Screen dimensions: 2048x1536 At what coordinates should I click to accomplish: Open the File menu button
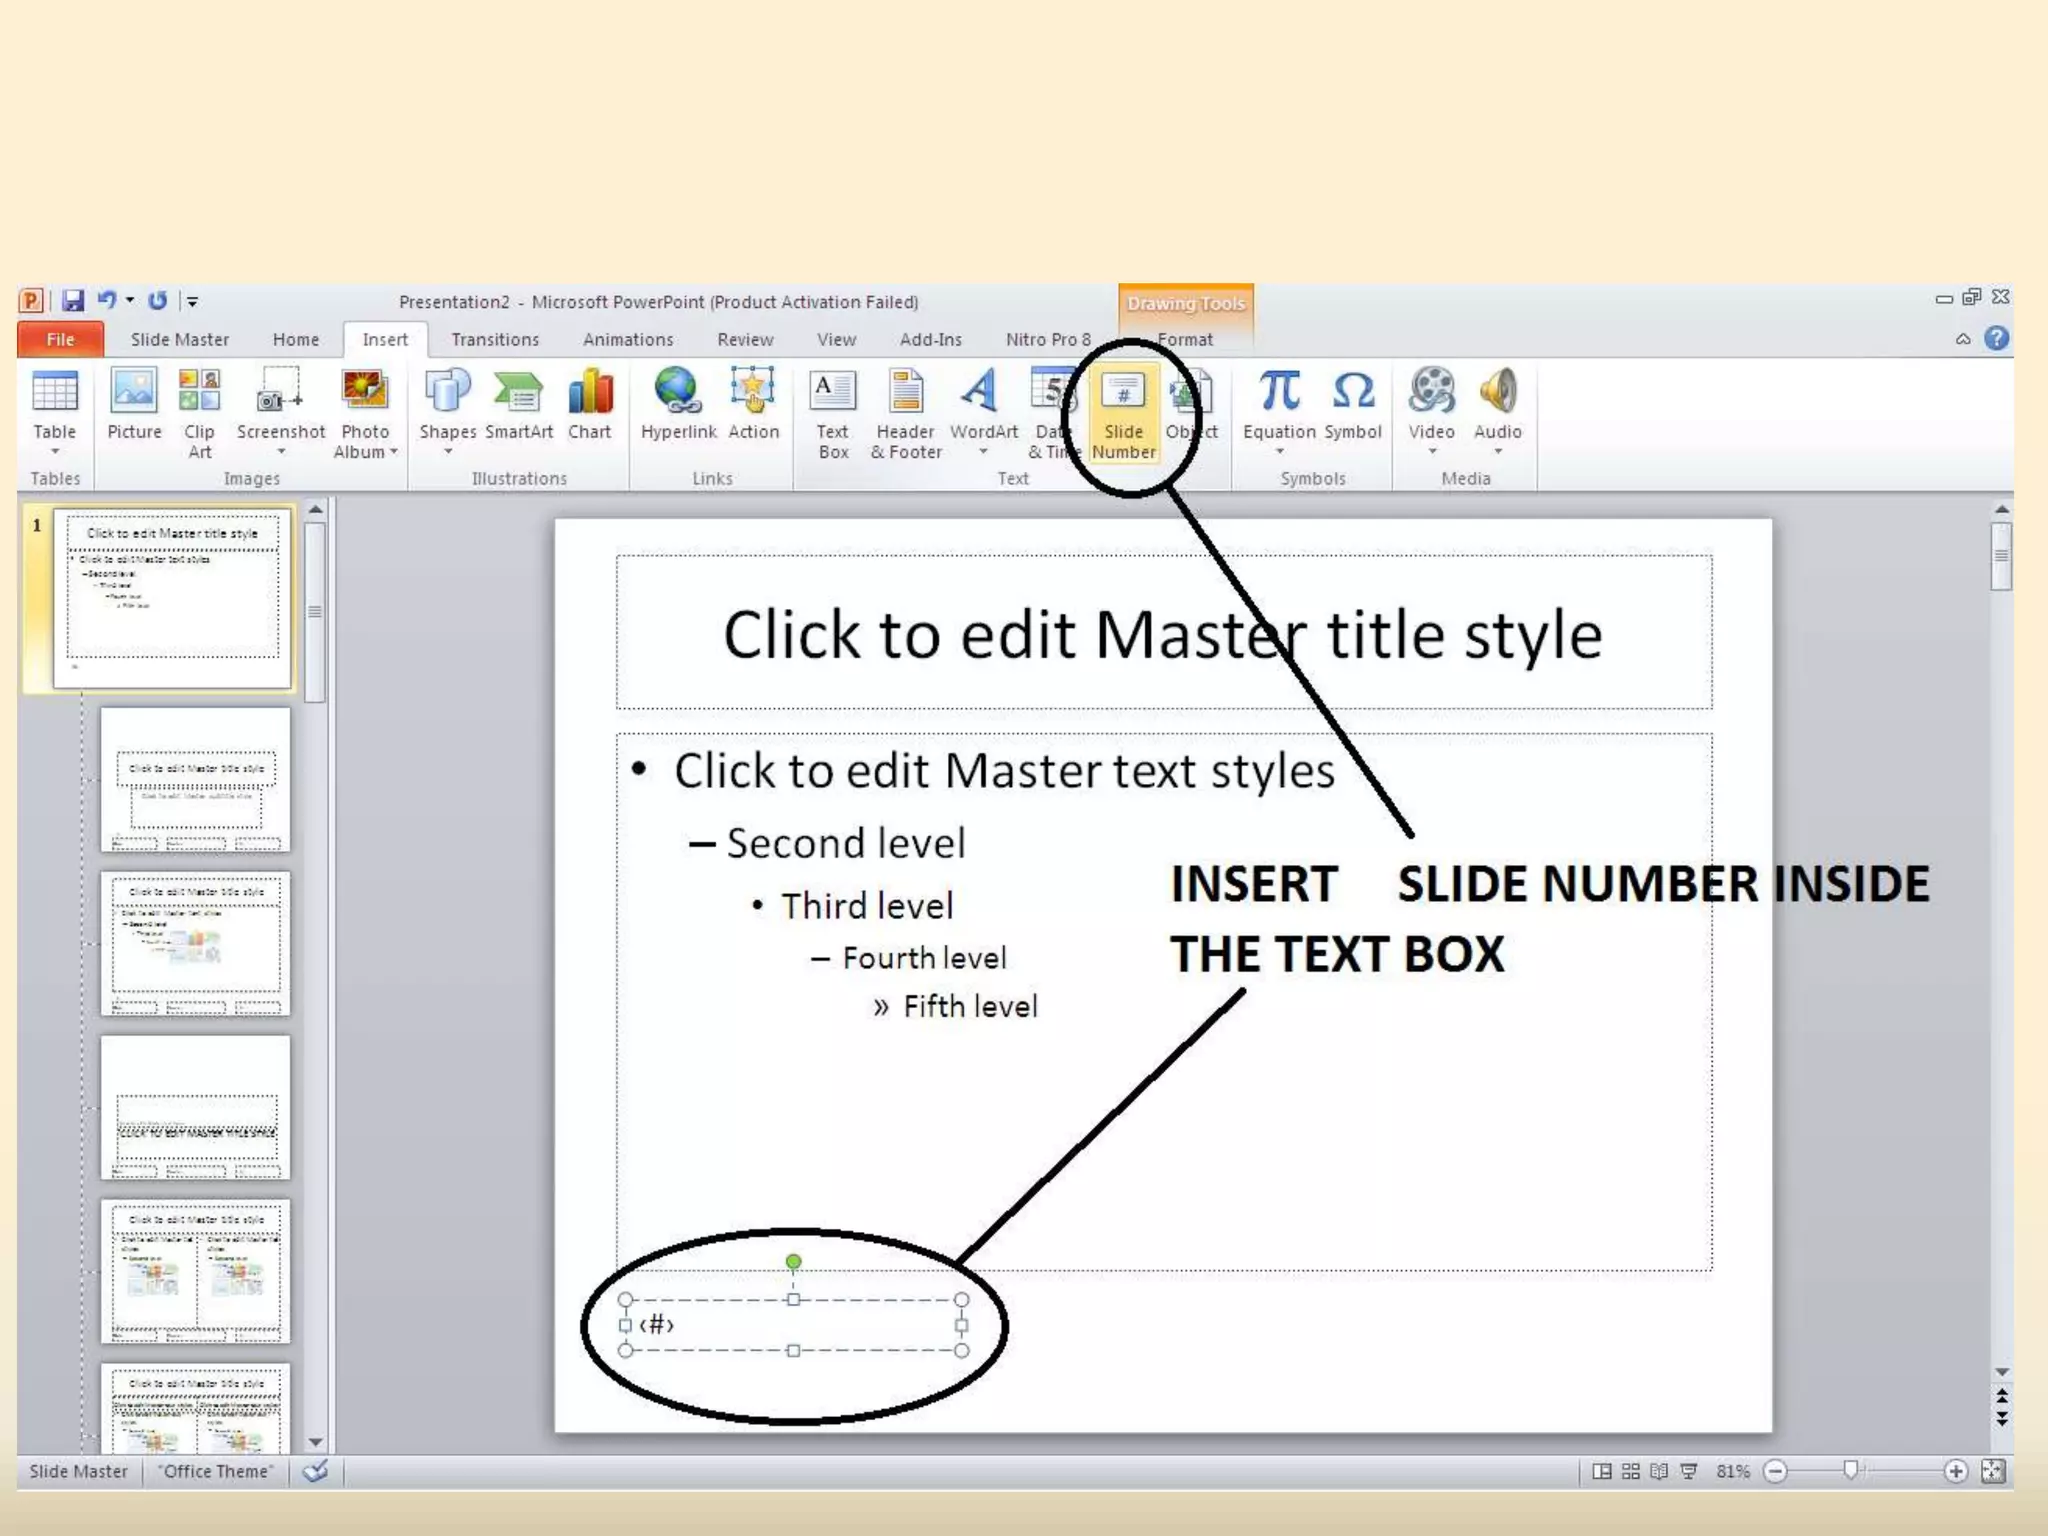pyautogui.click(x=60, y=340)
